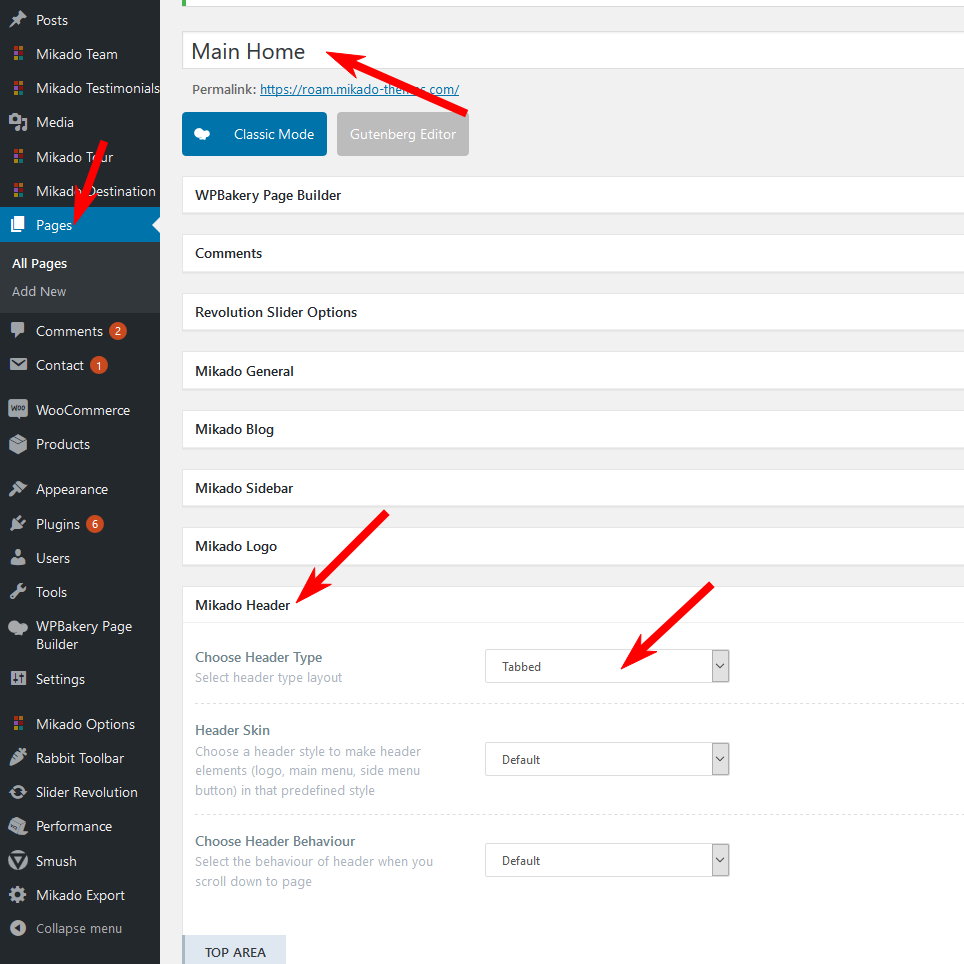Click the Smush shield icon
964x964 pixels.
point(18,860)
